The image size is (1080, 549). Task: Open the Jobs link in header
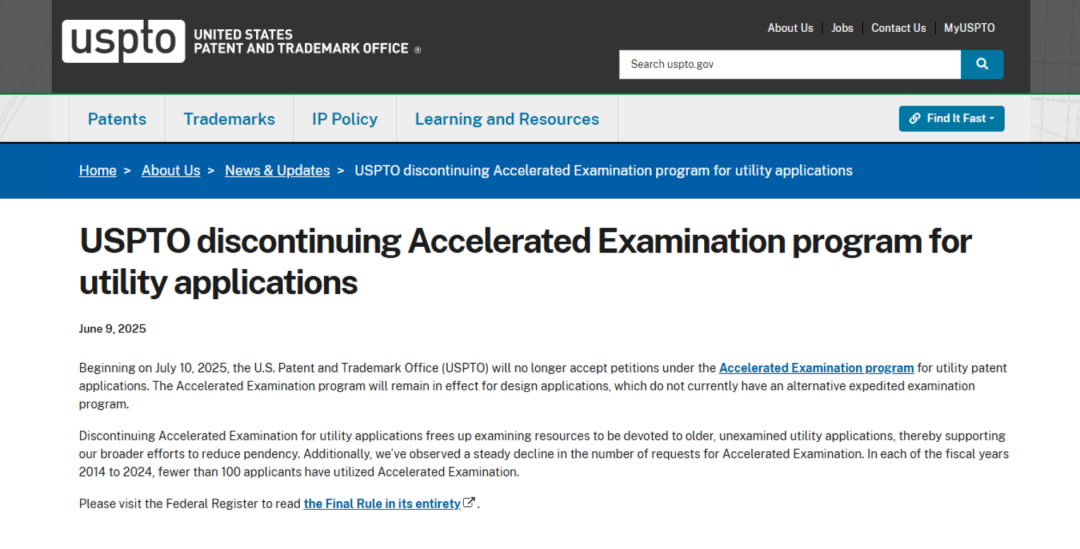[x=842, y=28]
